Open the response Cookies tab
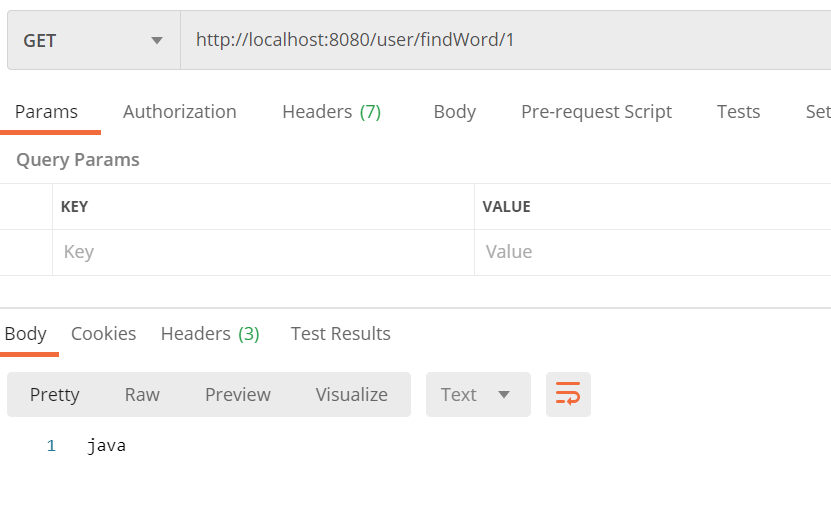This screenshot has width=831, height=510. (103, 334)
